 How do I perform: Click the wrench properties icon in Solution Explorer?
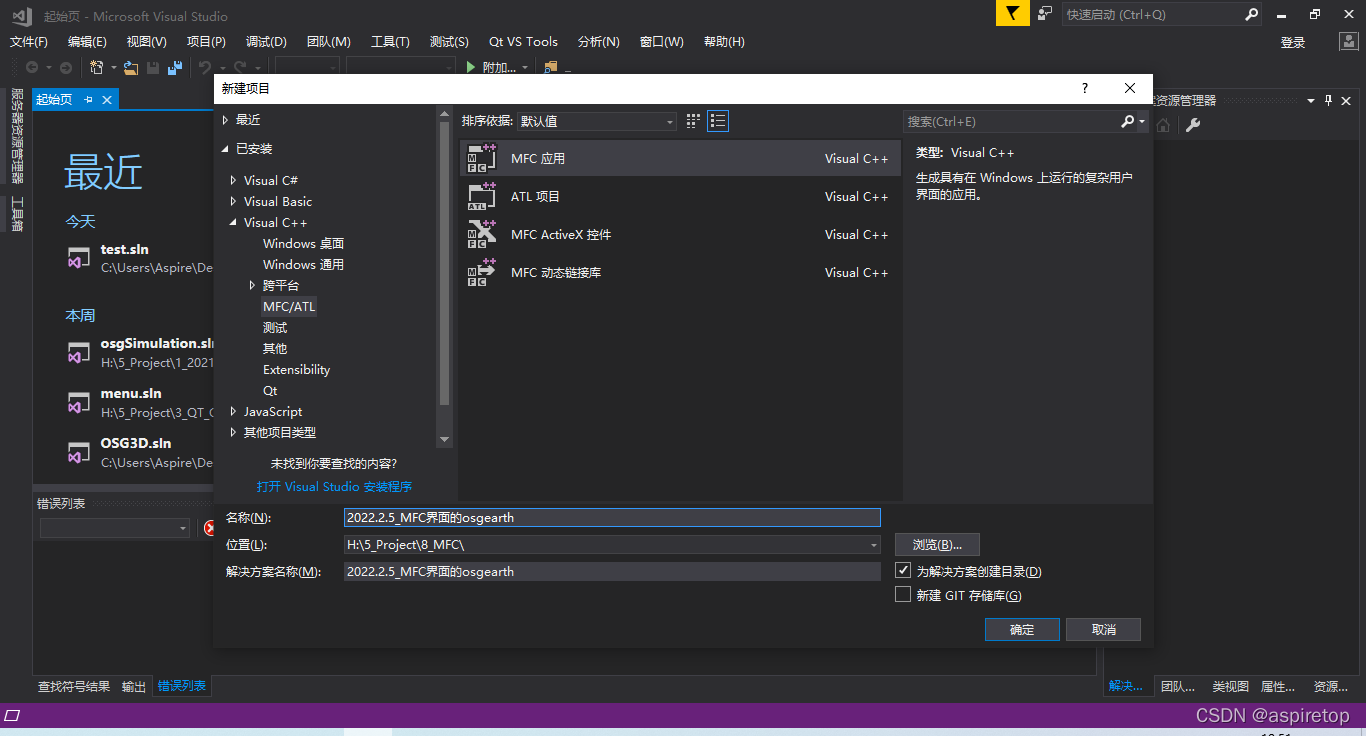tap(1192, 125)
